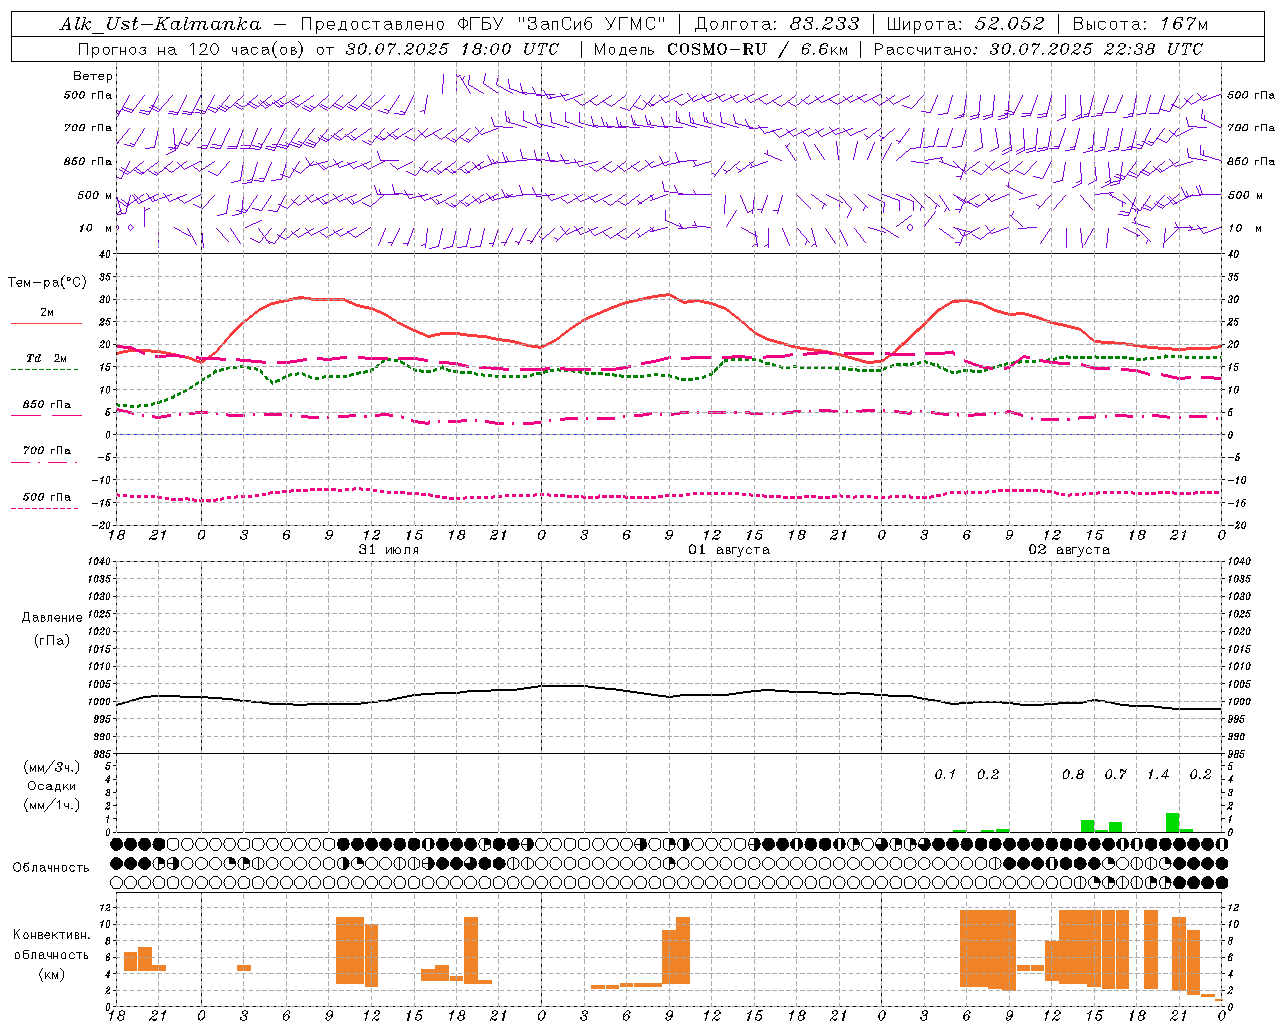Click the precipitation amount 1.4

(x=1158, y=775)
